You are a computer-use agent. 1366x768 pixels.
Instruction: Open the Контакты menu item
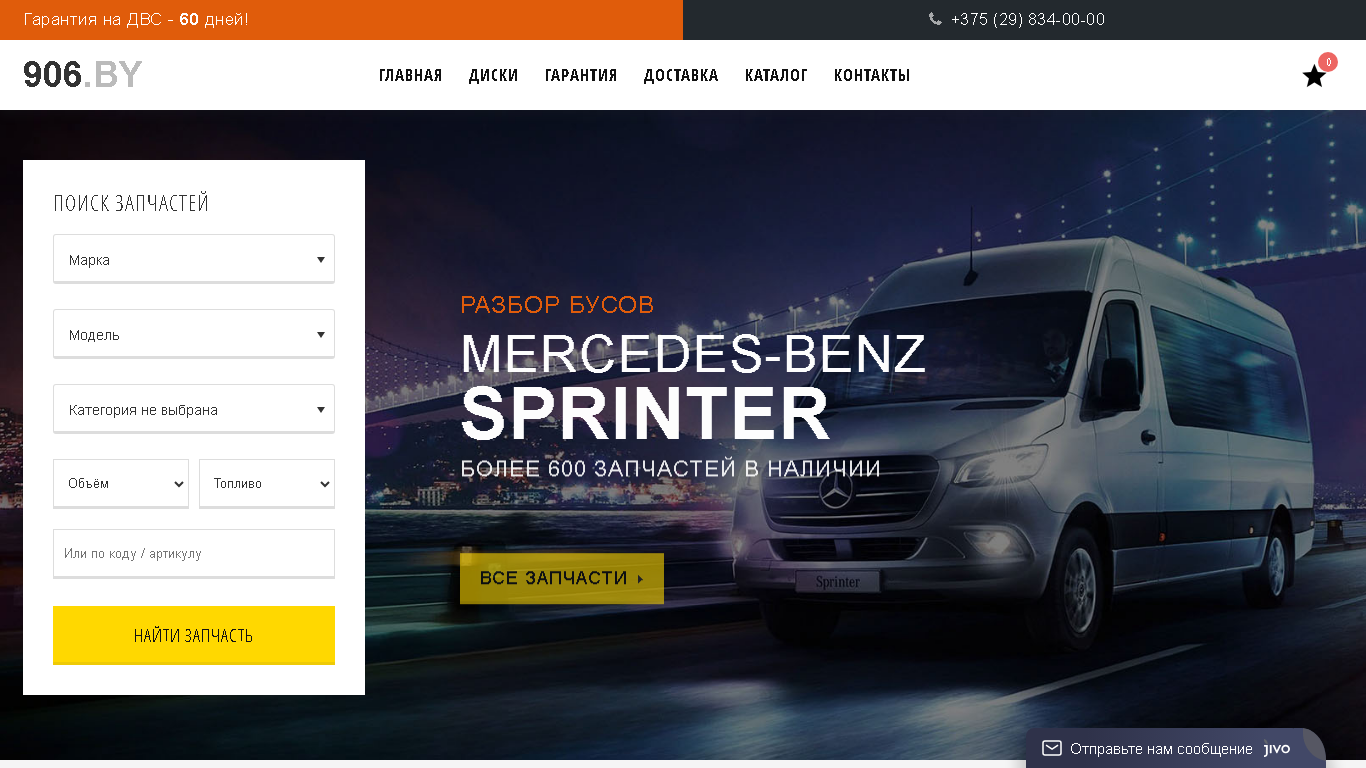pyautogui.click(x=872, y=75)
